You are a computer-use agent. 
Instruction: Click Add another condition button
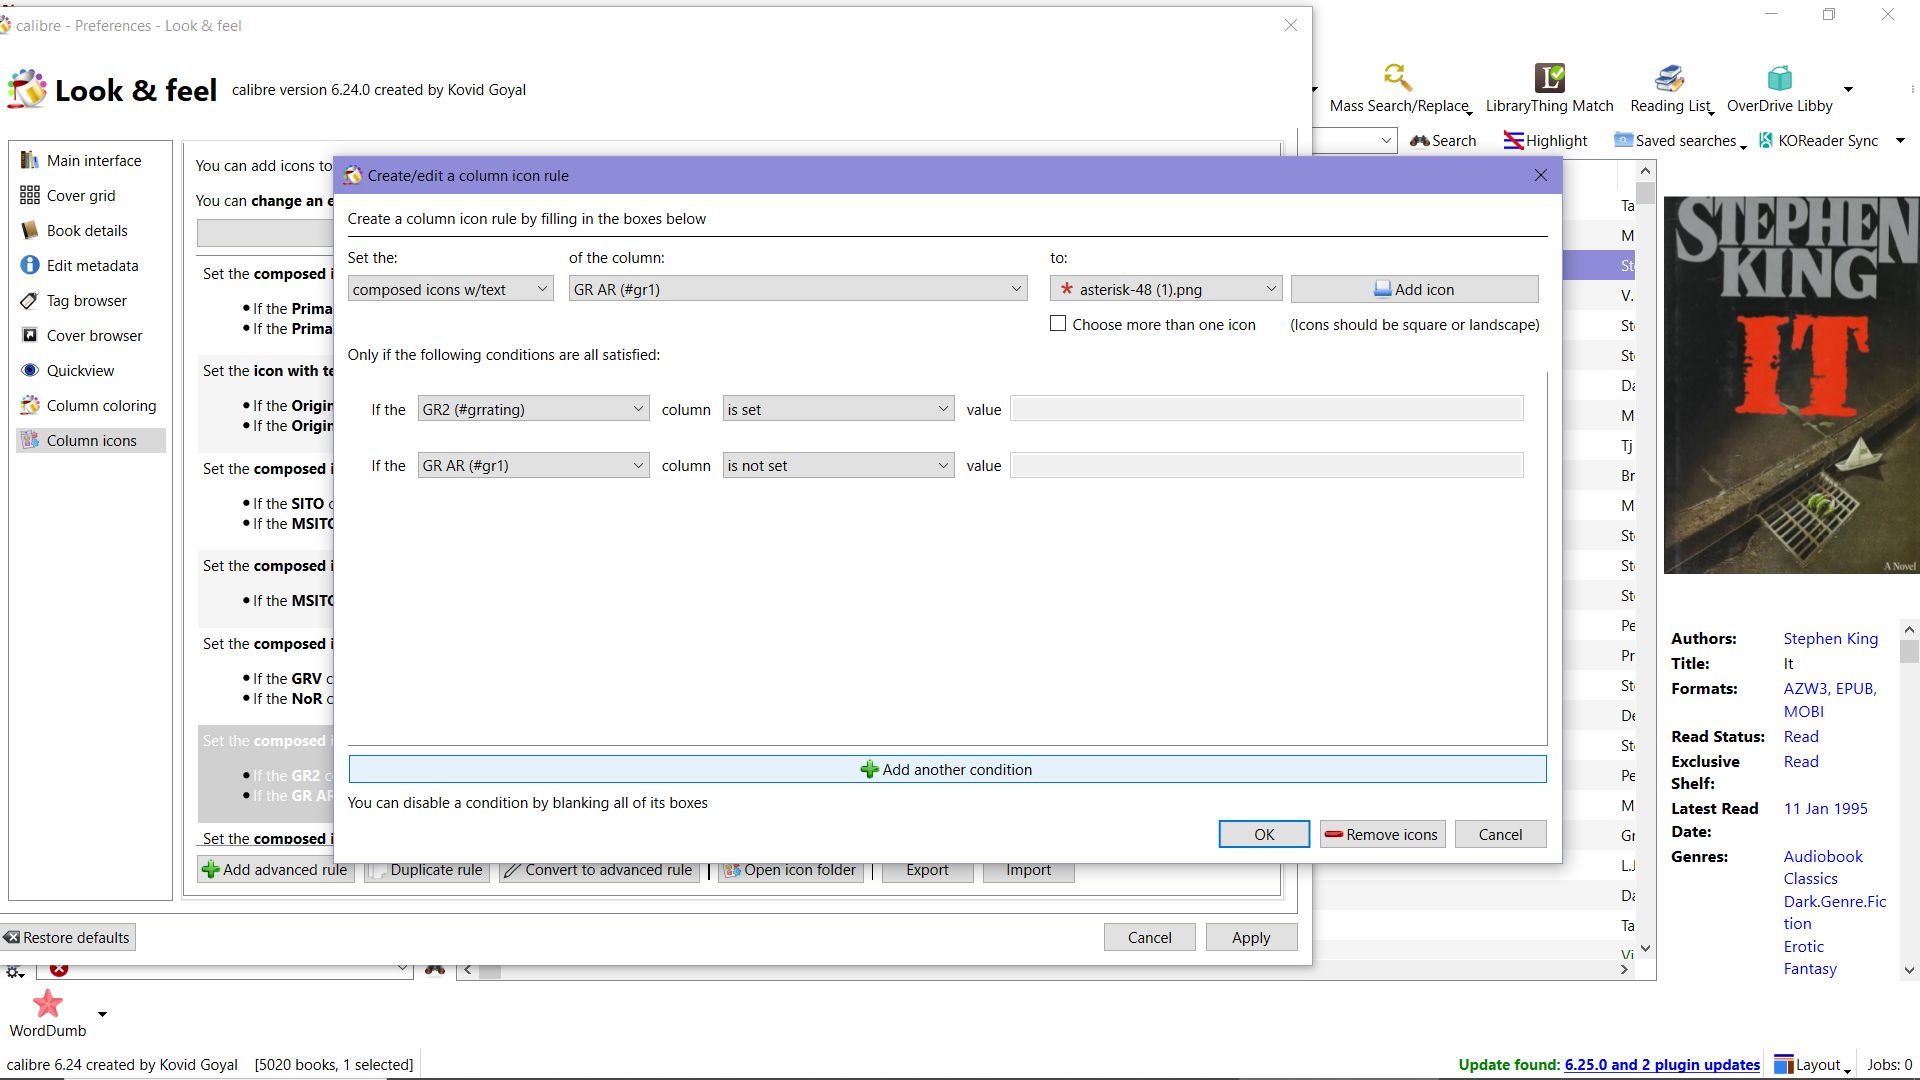(947, 770)
